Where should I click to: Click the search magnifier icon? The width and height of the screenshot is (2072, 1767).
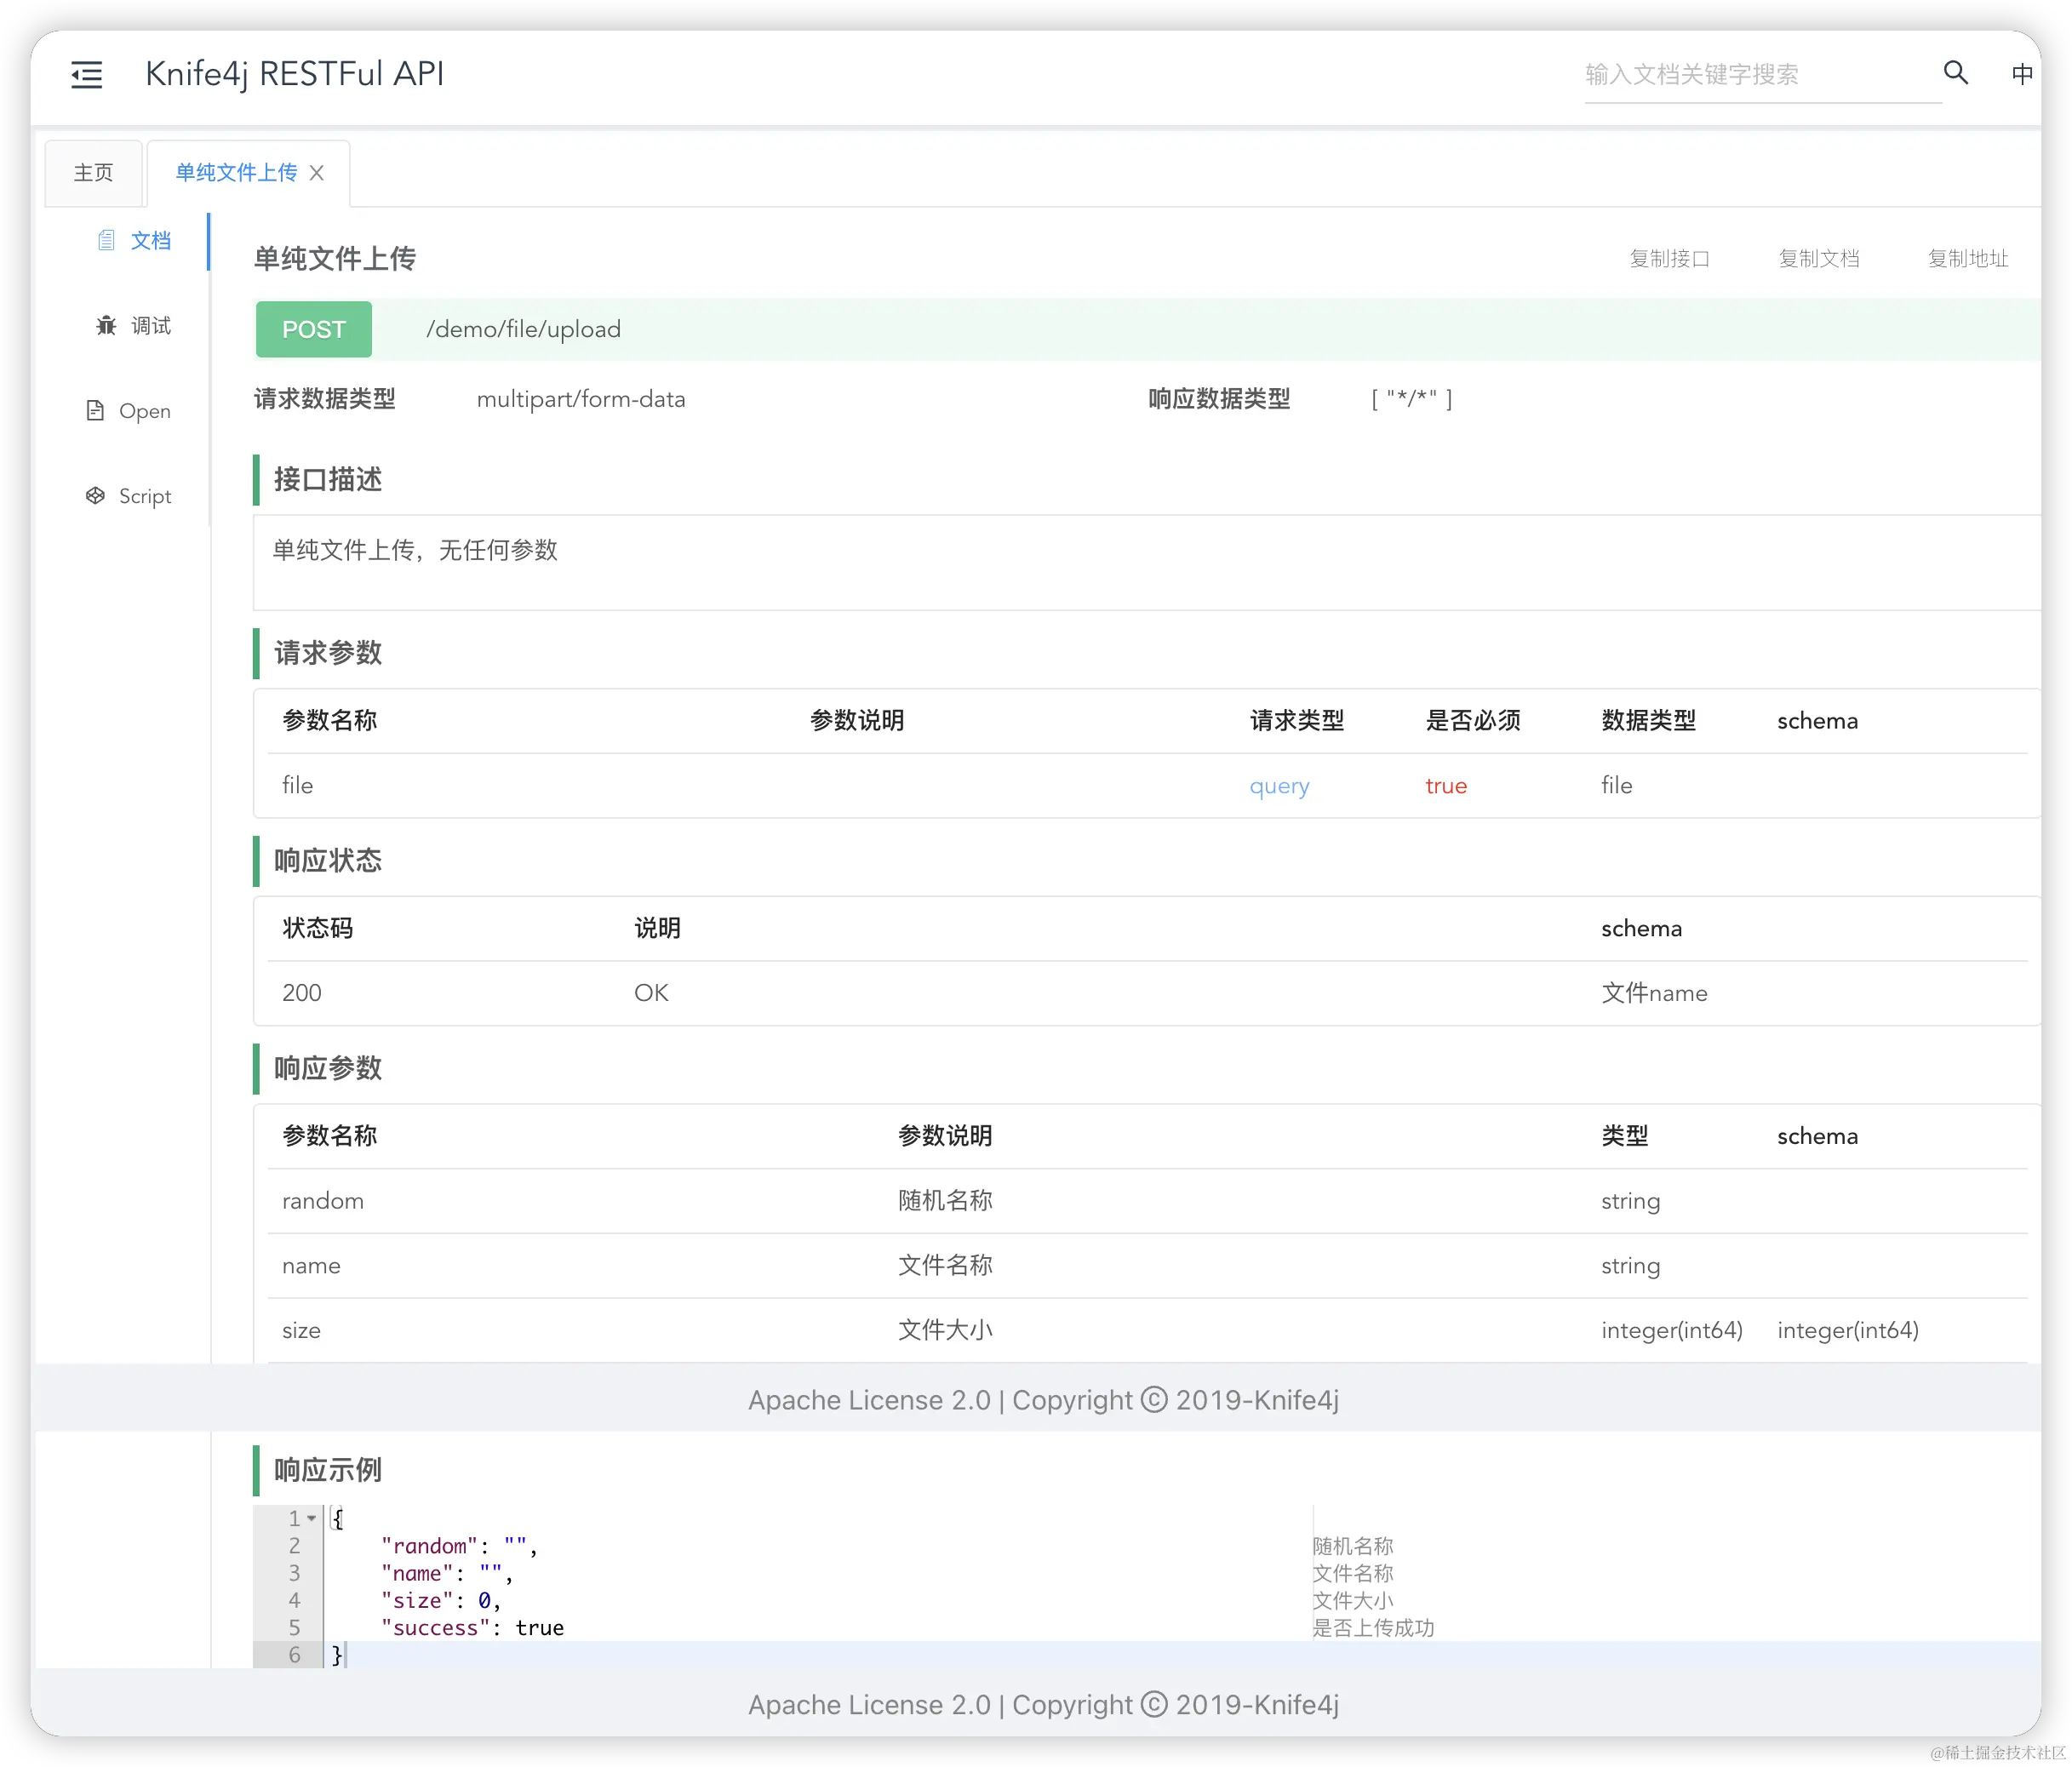(x=1955, y=73)
